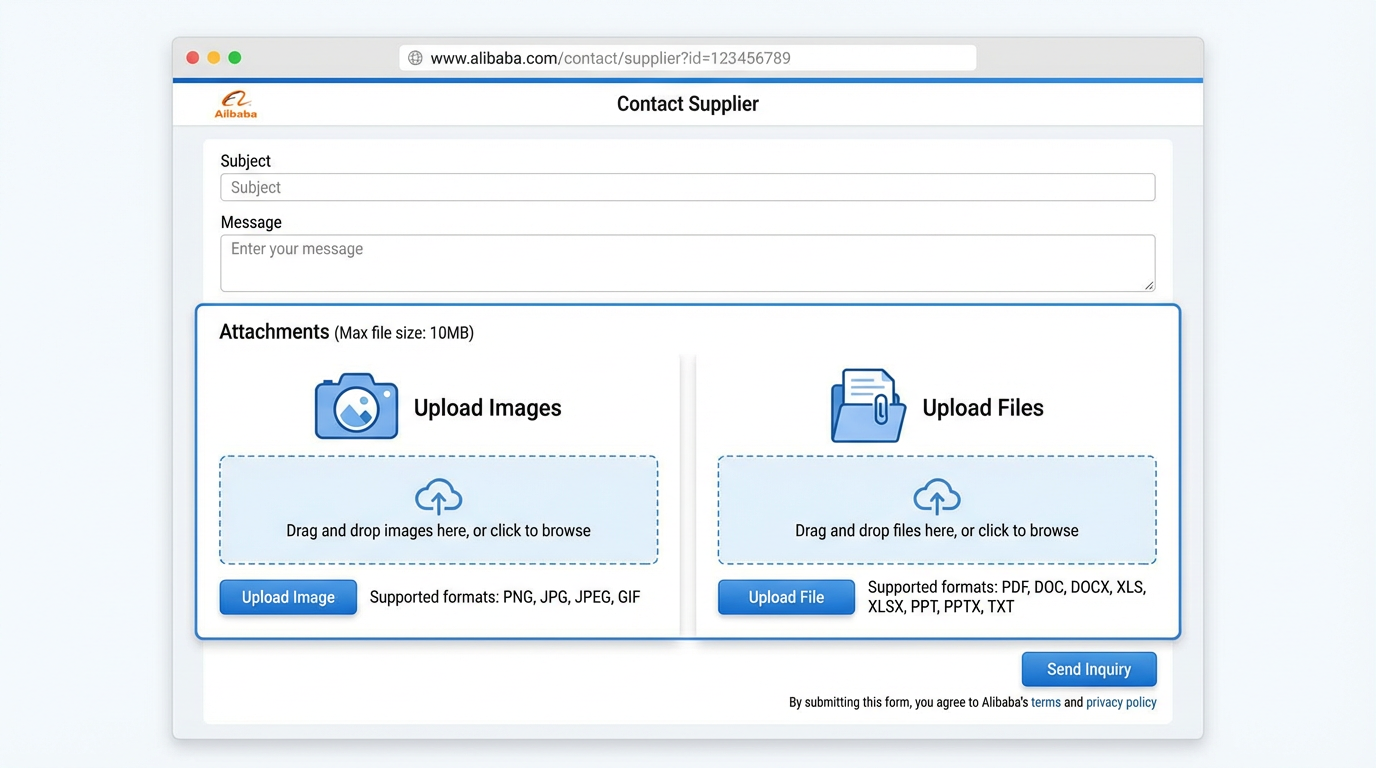Submit the form with Send Inquiry
The height and width of the screenshot is (768, 1376).
(x=1089, y=669)
